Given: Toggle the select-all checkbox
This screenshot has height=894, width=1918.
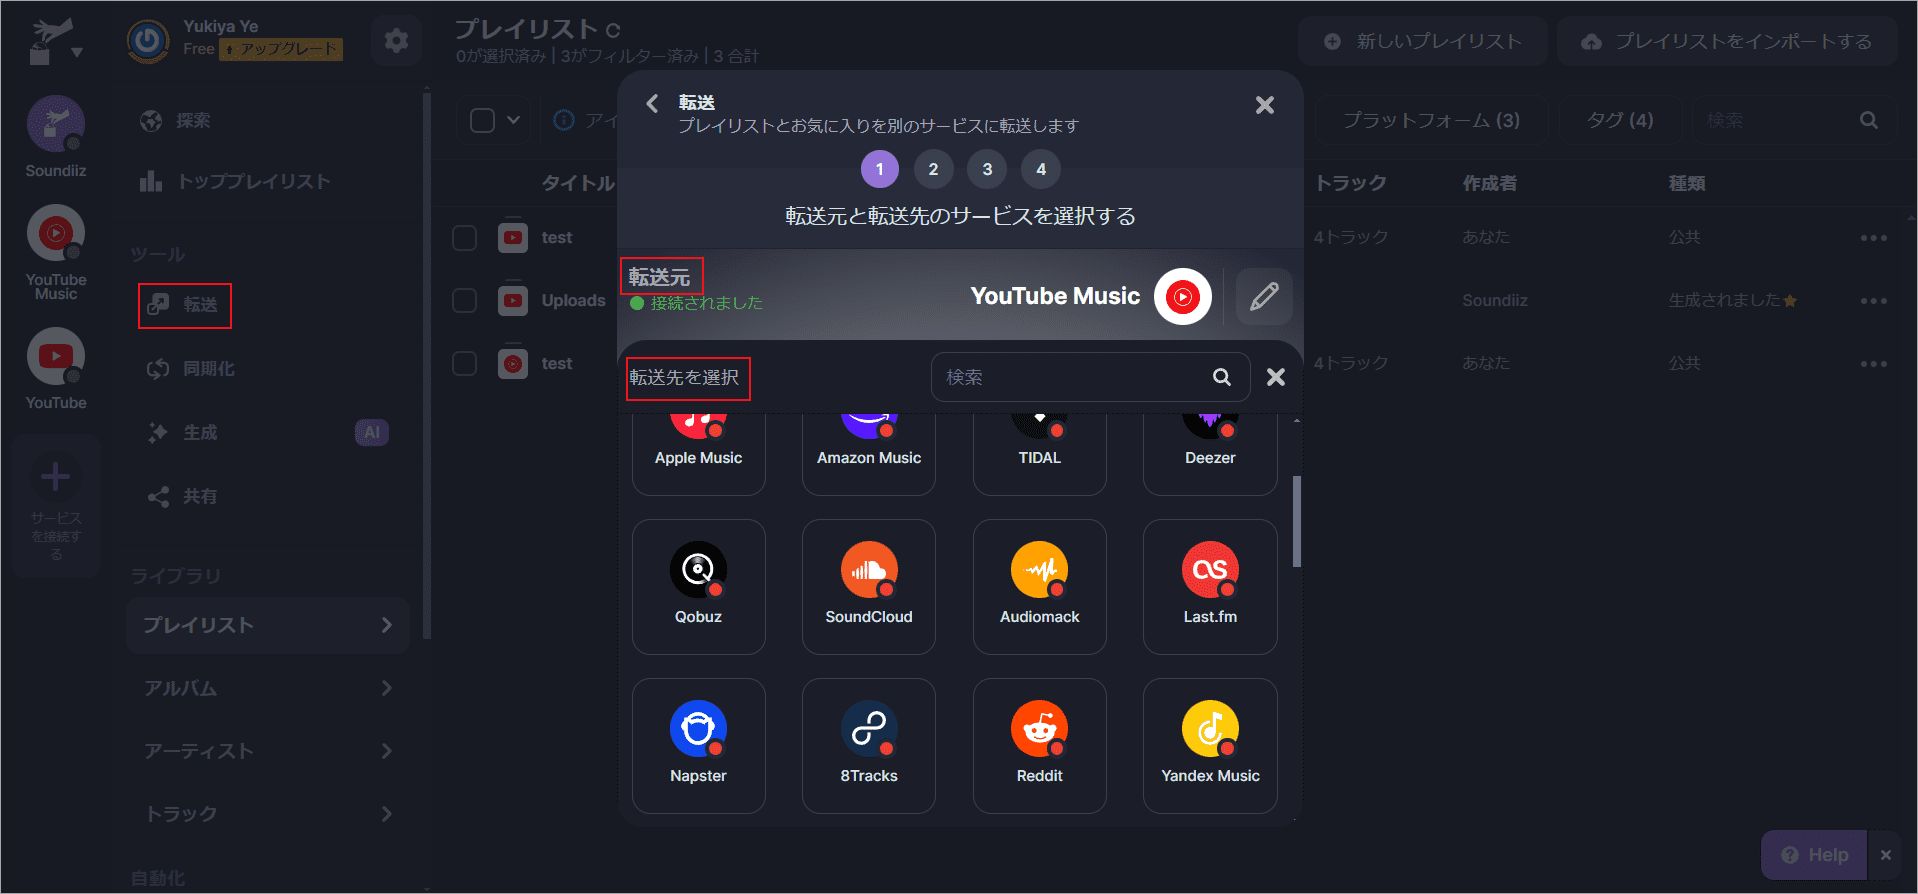Looking at the screenshot, I should [x=482, y=120].
